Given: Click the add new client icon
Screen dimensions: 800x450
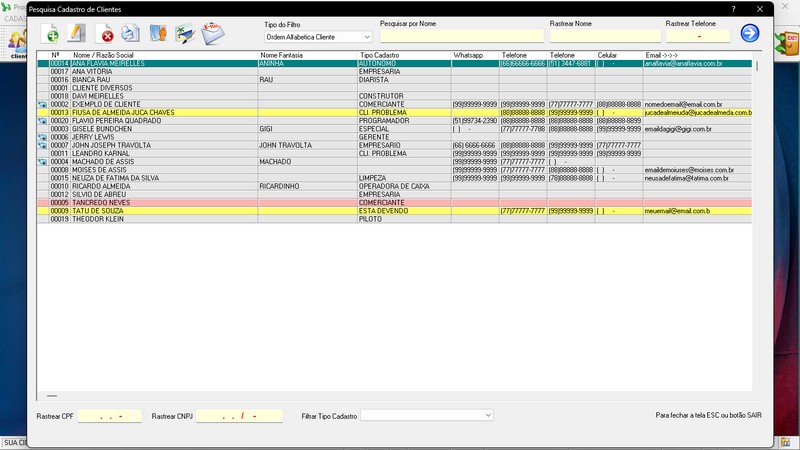Looking at the screenshot, I should tap(49, 34).
